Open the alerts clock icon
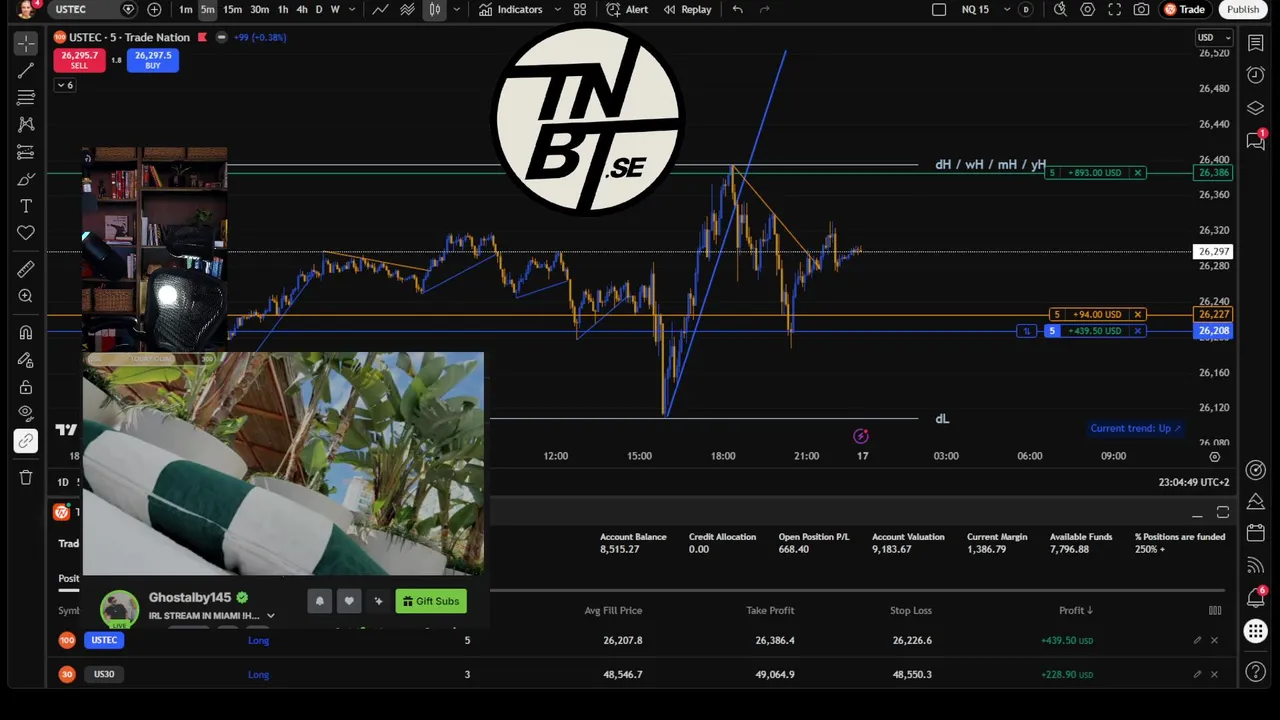 coord(1256,75)
